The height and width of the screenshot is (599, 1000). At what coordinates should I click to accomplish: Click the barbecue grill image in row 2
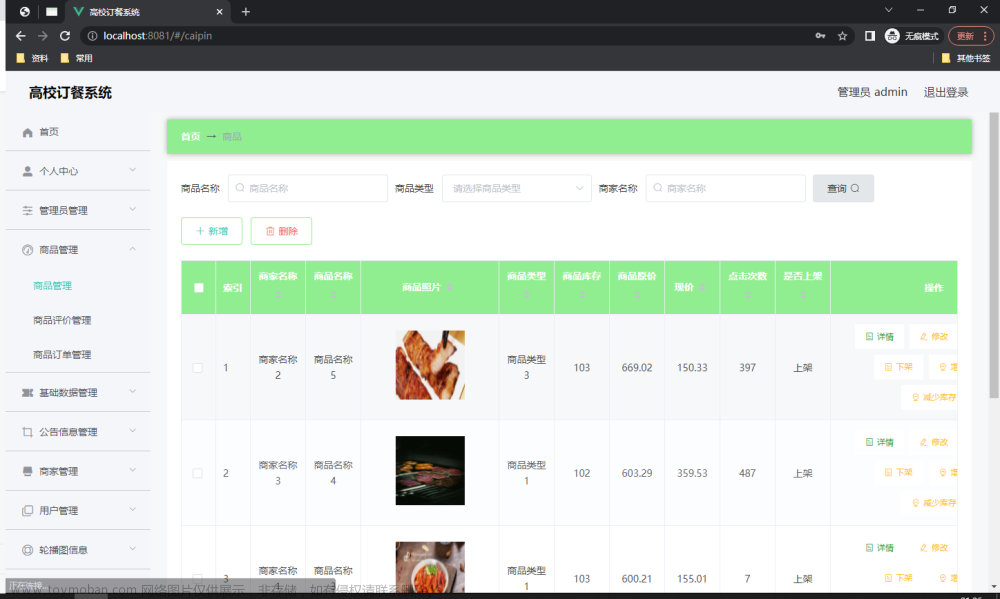point(430,471)
